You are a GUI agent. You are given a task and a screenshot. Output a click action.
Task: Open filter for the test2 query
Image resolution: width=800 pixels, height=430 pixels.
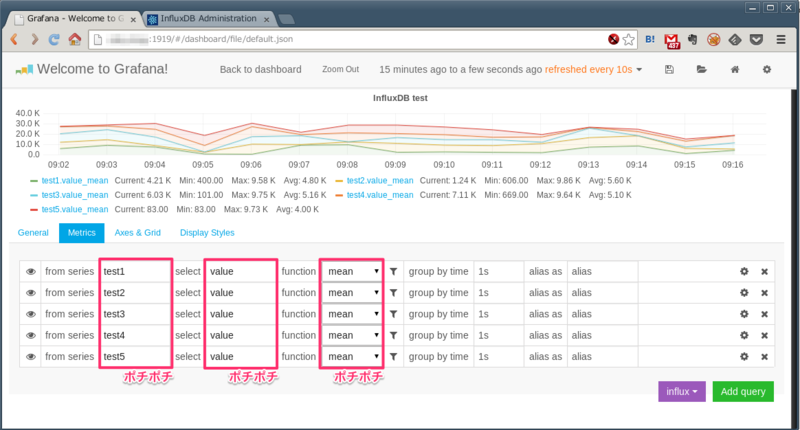pyautogui.click(x=393, y=293)
